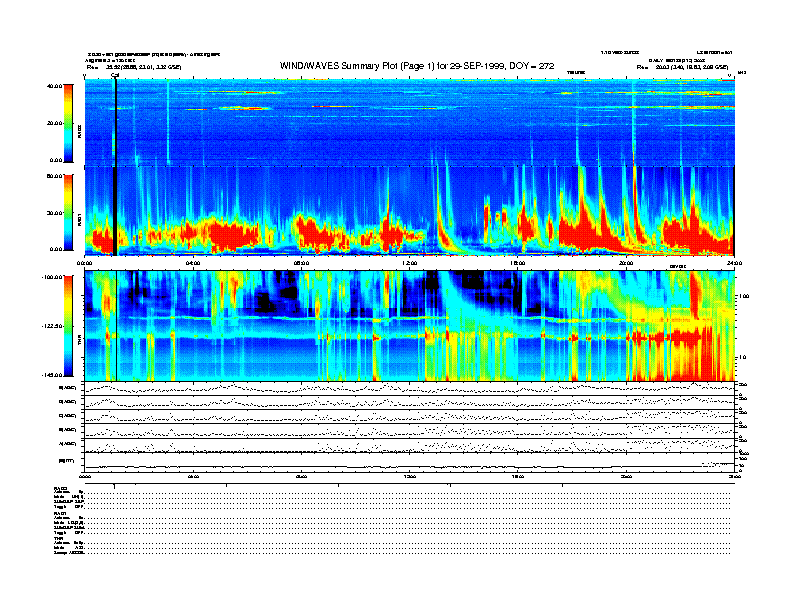The image size is (792, 612).
Task: Click top-left Re position header line
Action: click(x=134, y=67)
